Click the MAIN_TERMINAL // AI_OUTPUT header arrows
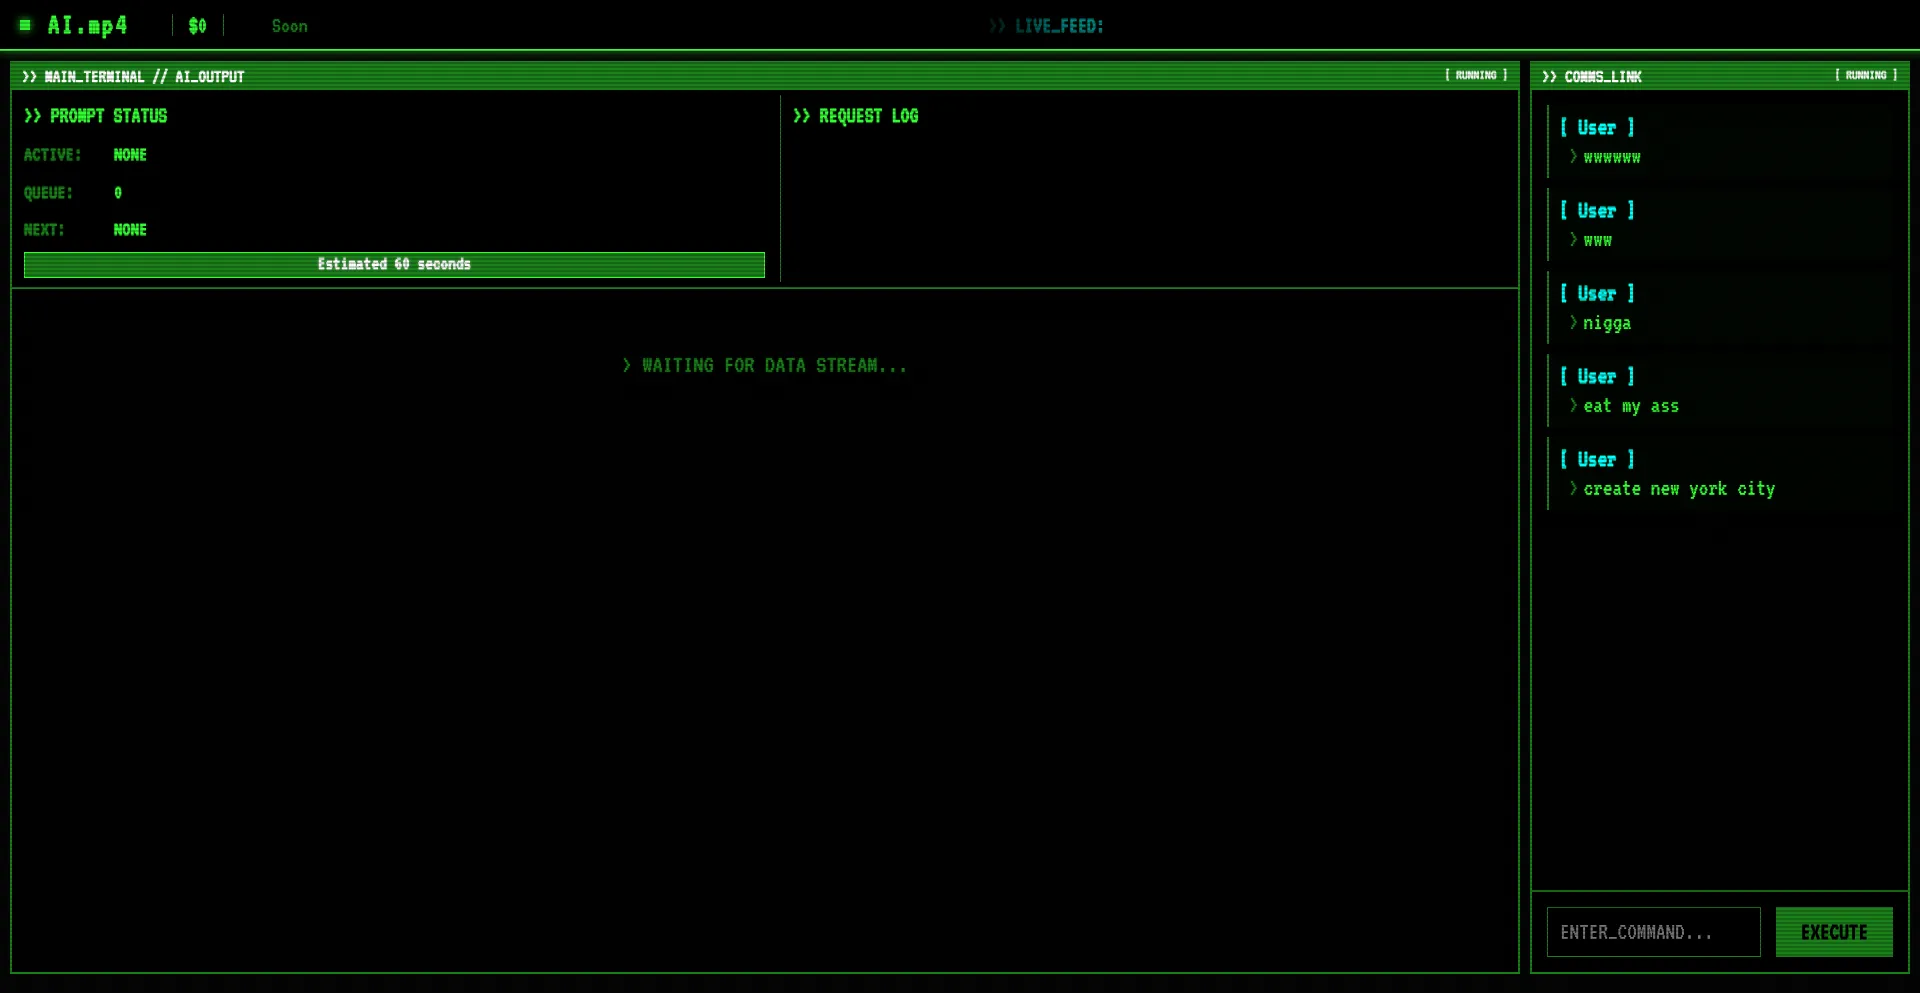 pos(29,77)
